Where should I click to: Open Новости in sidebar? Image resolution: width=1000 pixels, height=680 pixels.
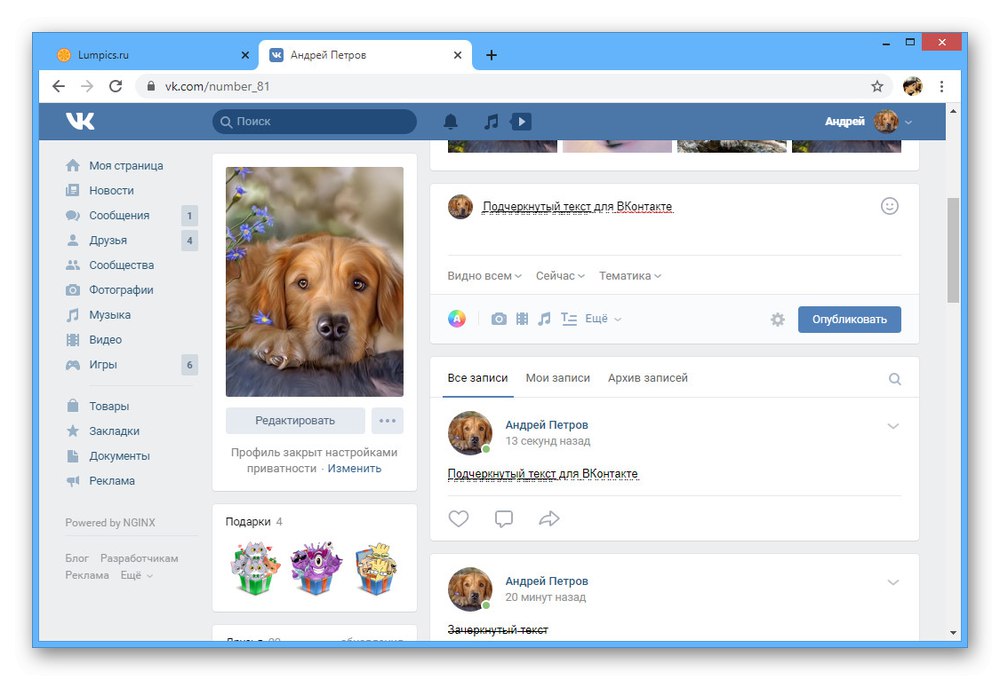[x=111, y=190]
